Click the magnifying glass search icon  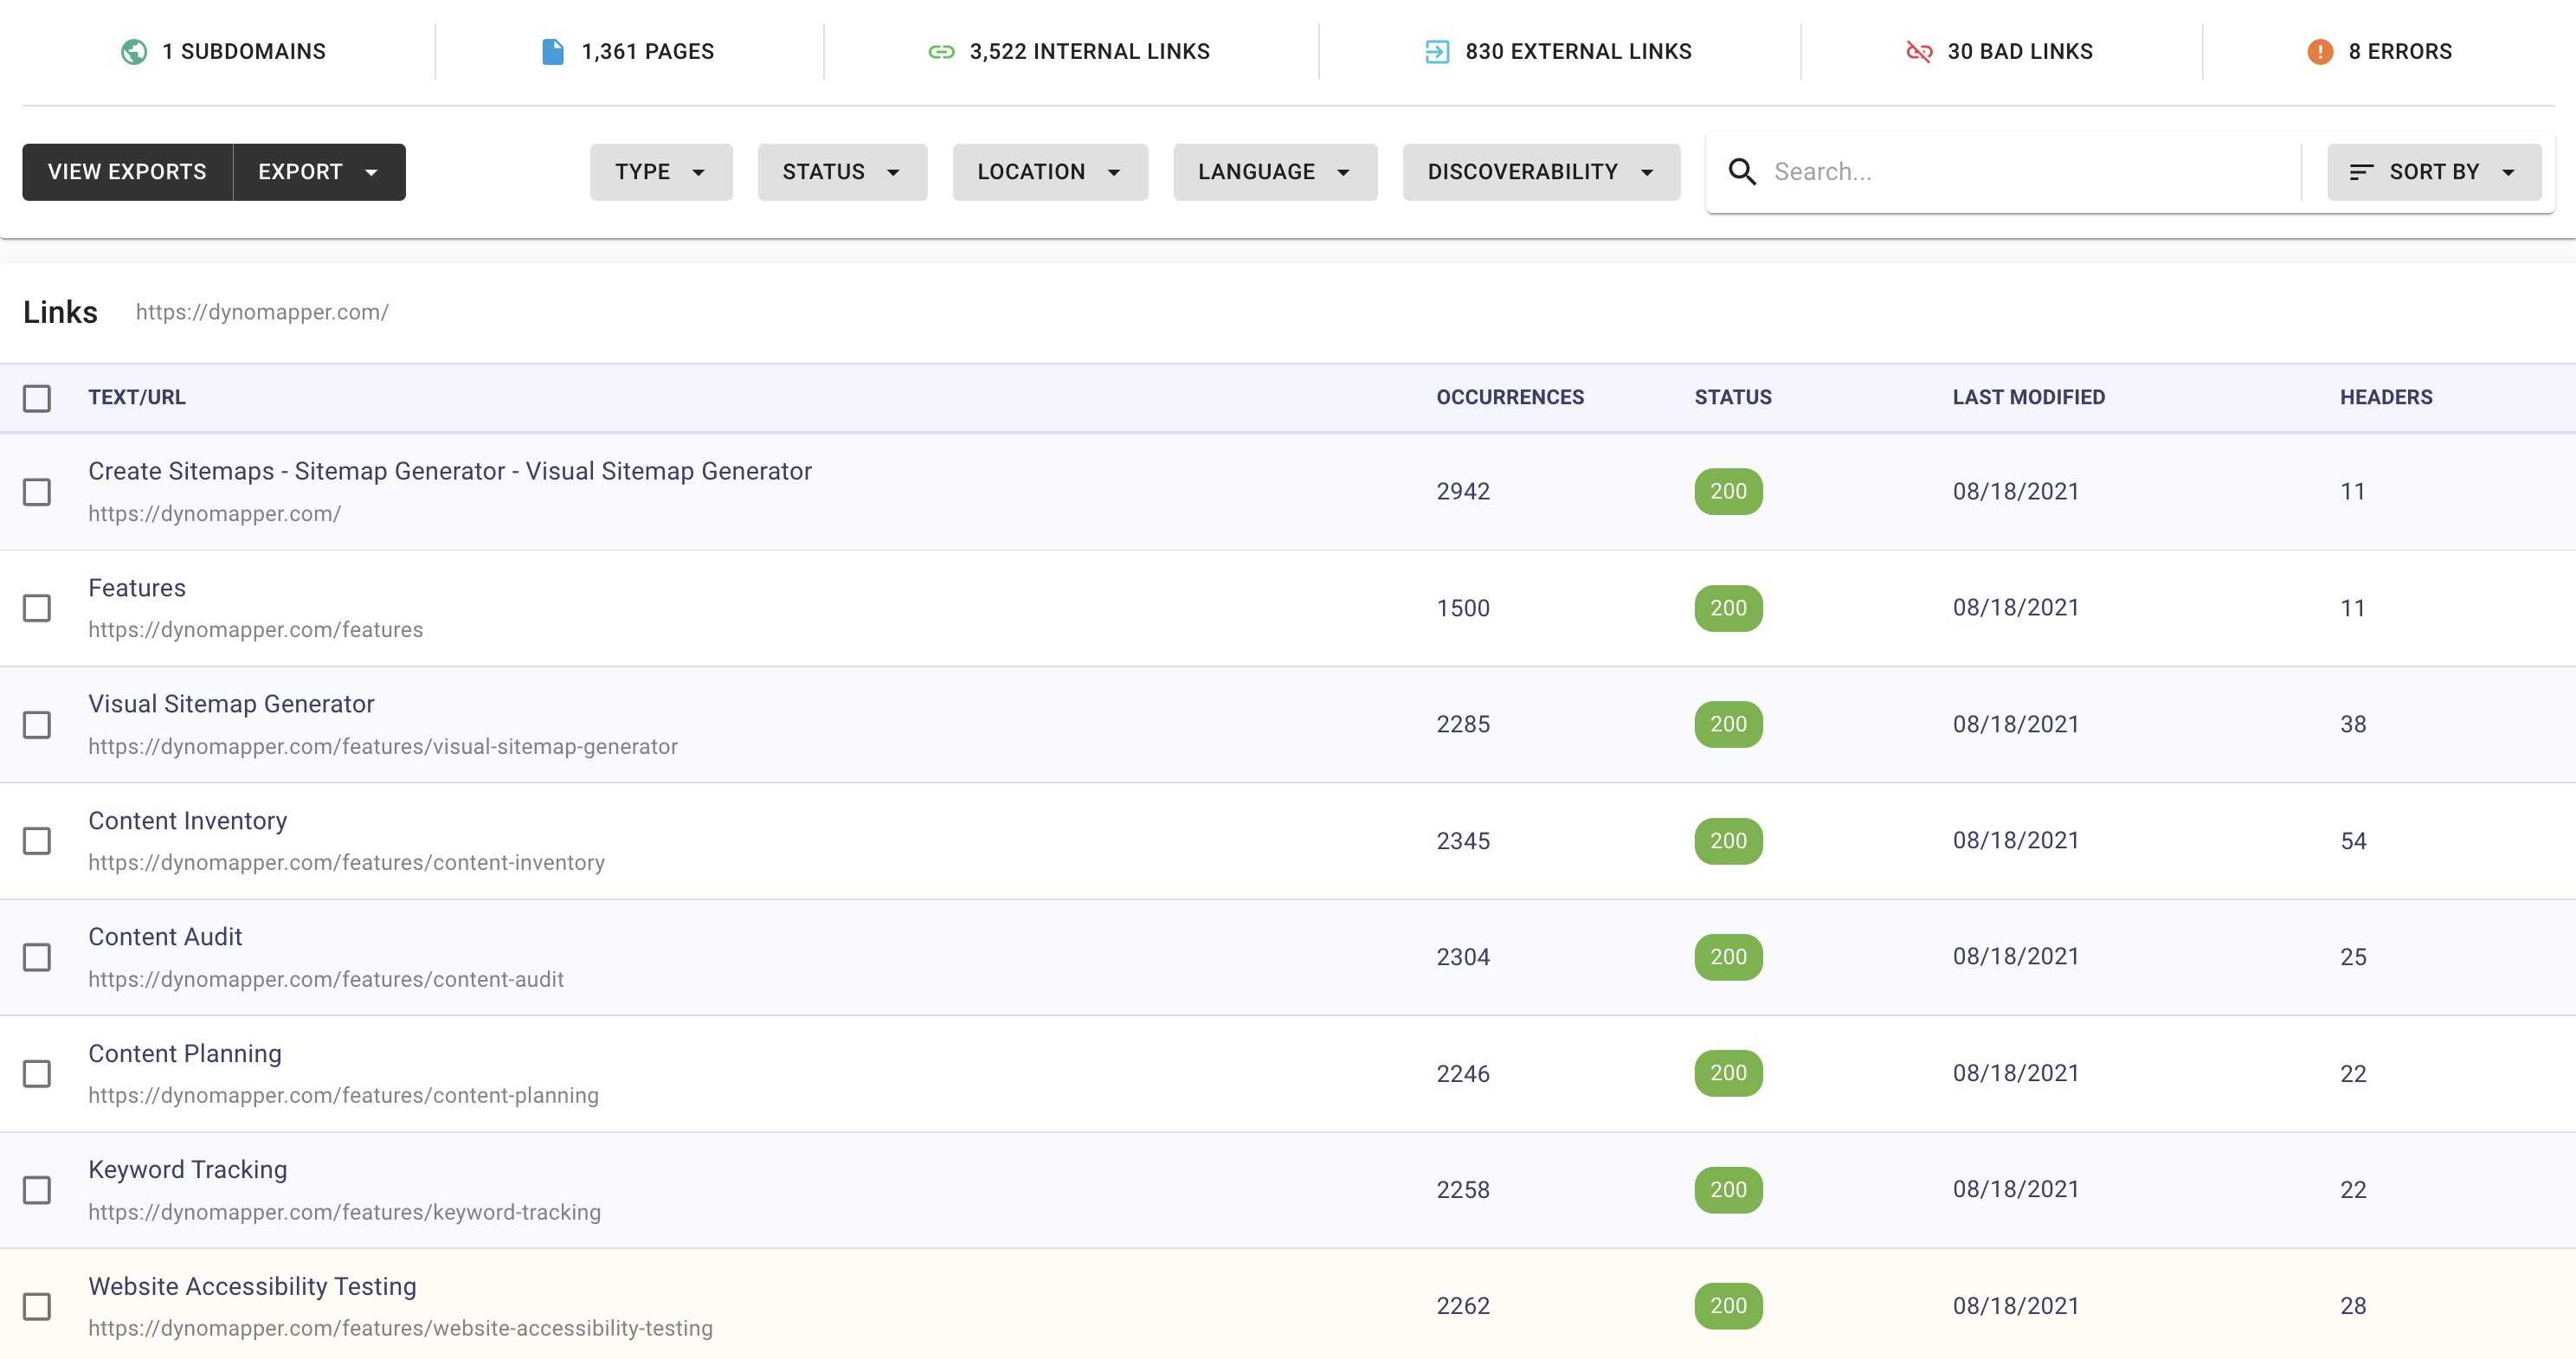[x=1742, y=172]
